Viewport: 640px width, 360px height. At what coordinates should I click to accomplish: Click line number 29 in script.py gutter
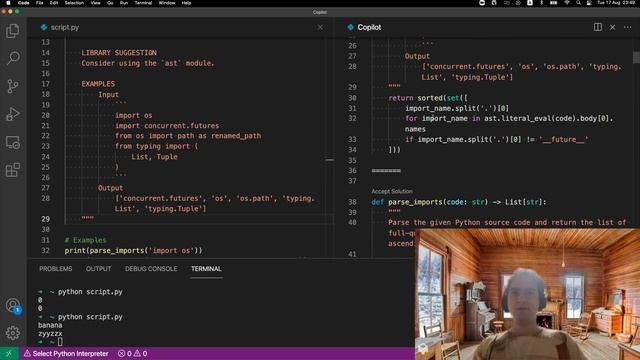[45, 219]
